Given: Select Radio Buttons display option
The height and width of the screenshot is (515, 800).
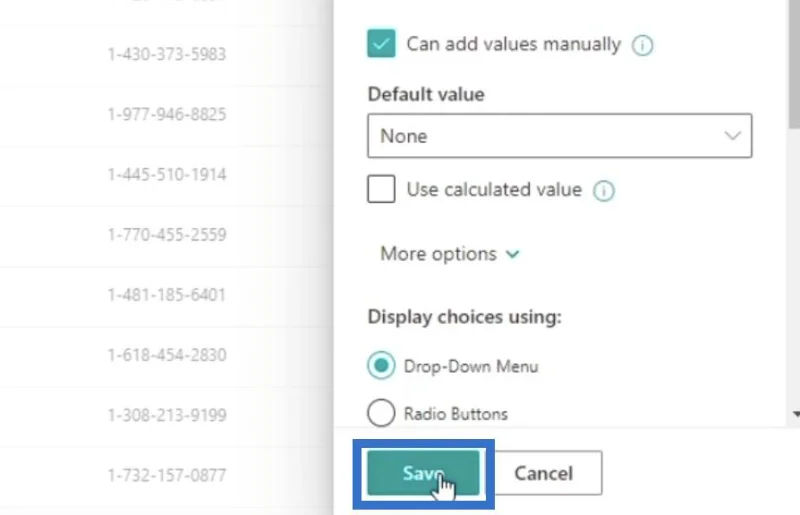Looking at the screenshot, I should point(381,412).
